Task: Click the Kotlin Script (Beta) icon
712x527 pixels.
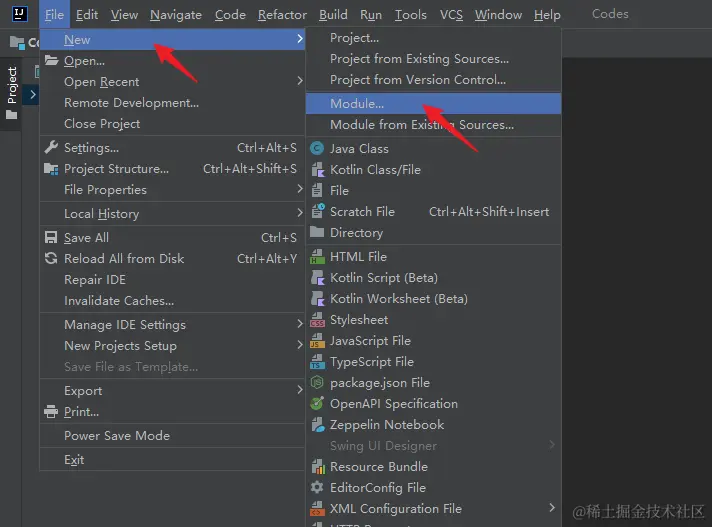Action: click(x=317, y=277)
